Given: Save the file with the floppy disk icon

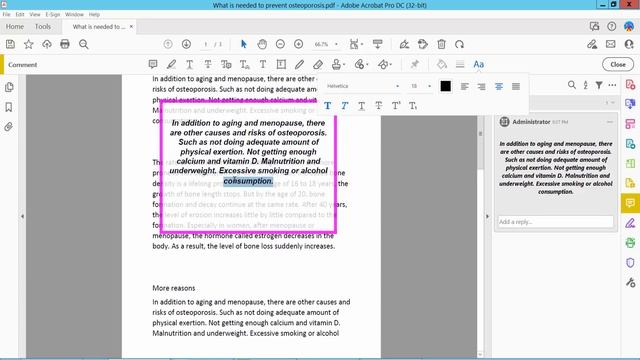Looking at the screenshot, I should (x=10, y=44).
